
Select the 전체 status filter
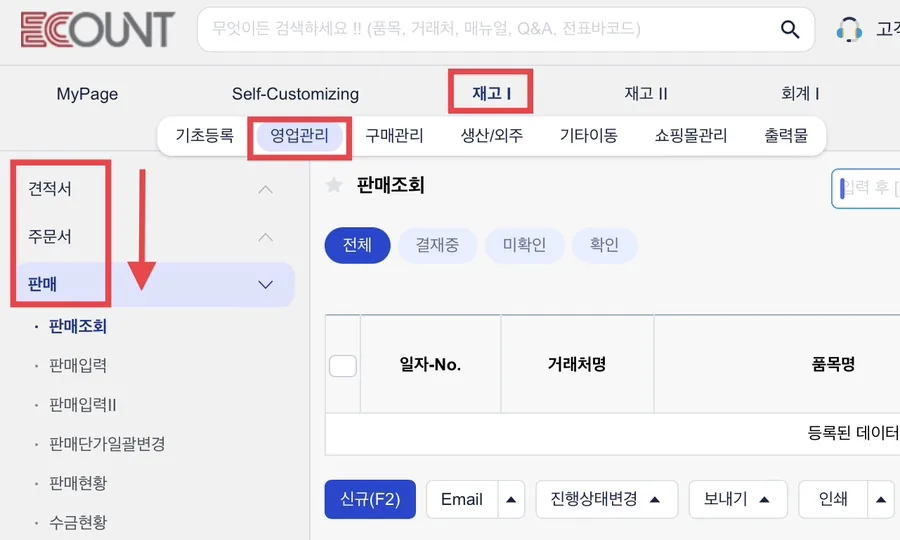click(x=357, y=245)
